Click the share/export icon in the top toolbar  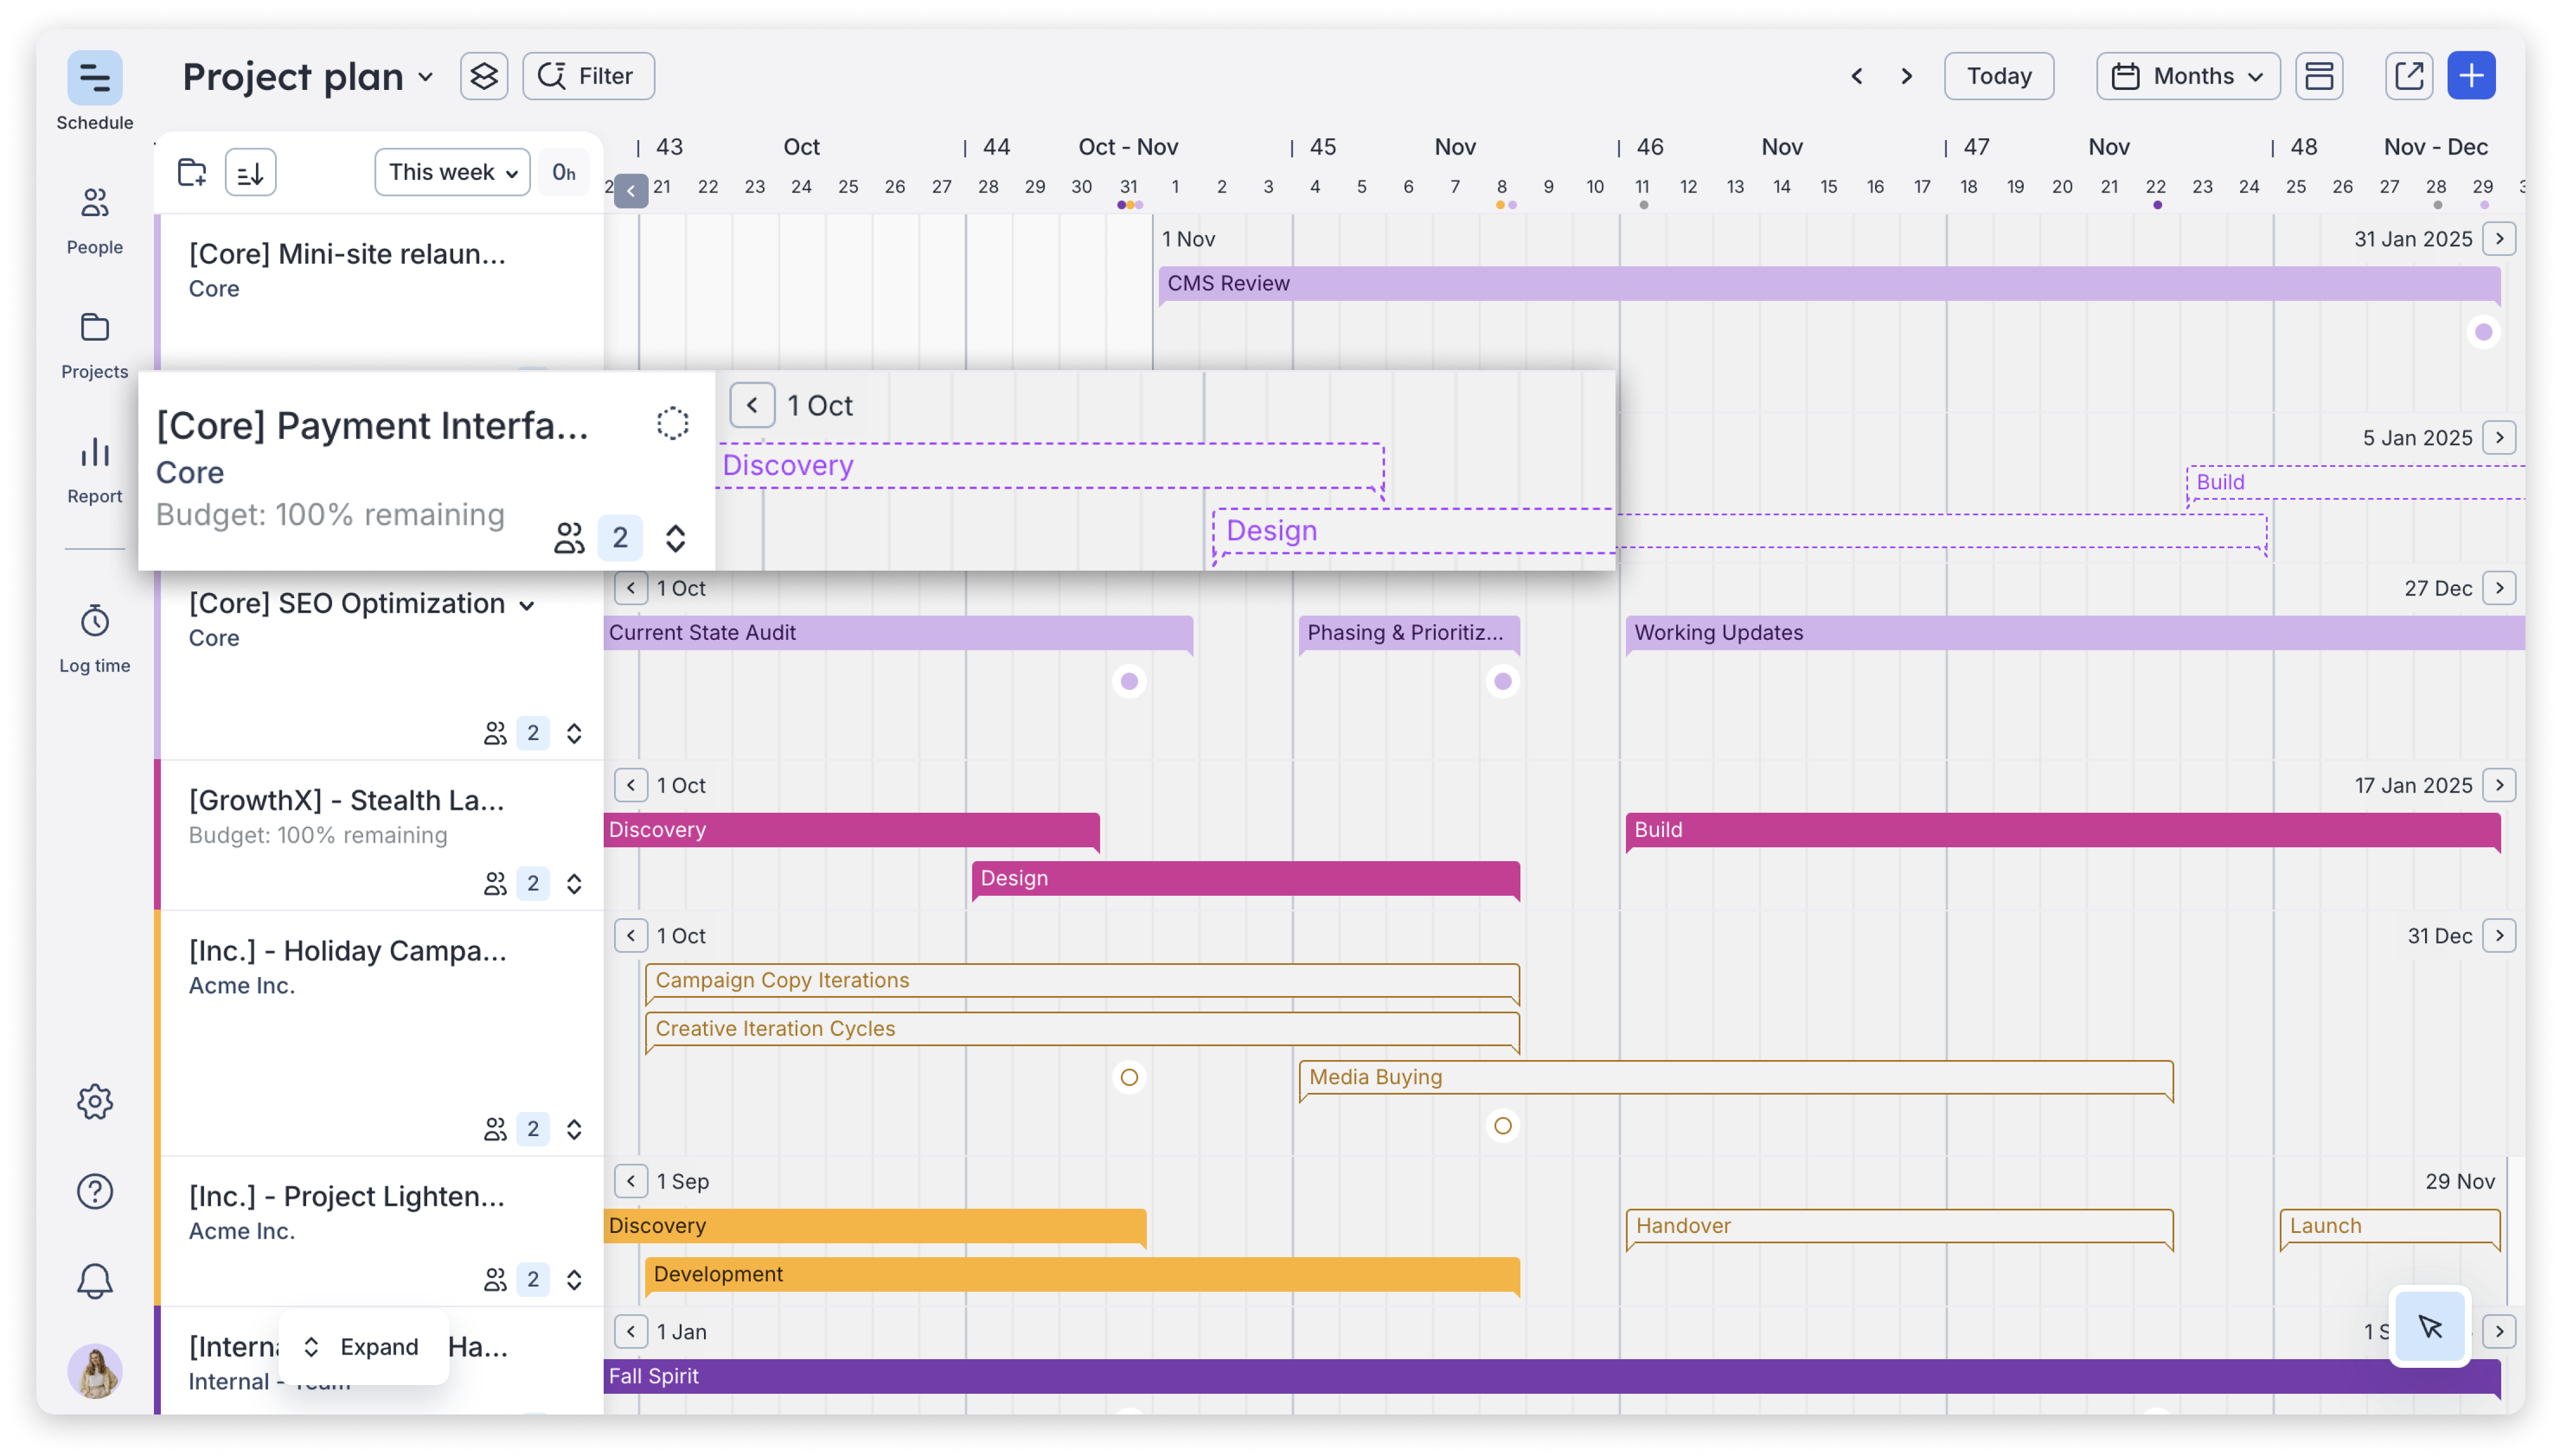coord(2409,75)
